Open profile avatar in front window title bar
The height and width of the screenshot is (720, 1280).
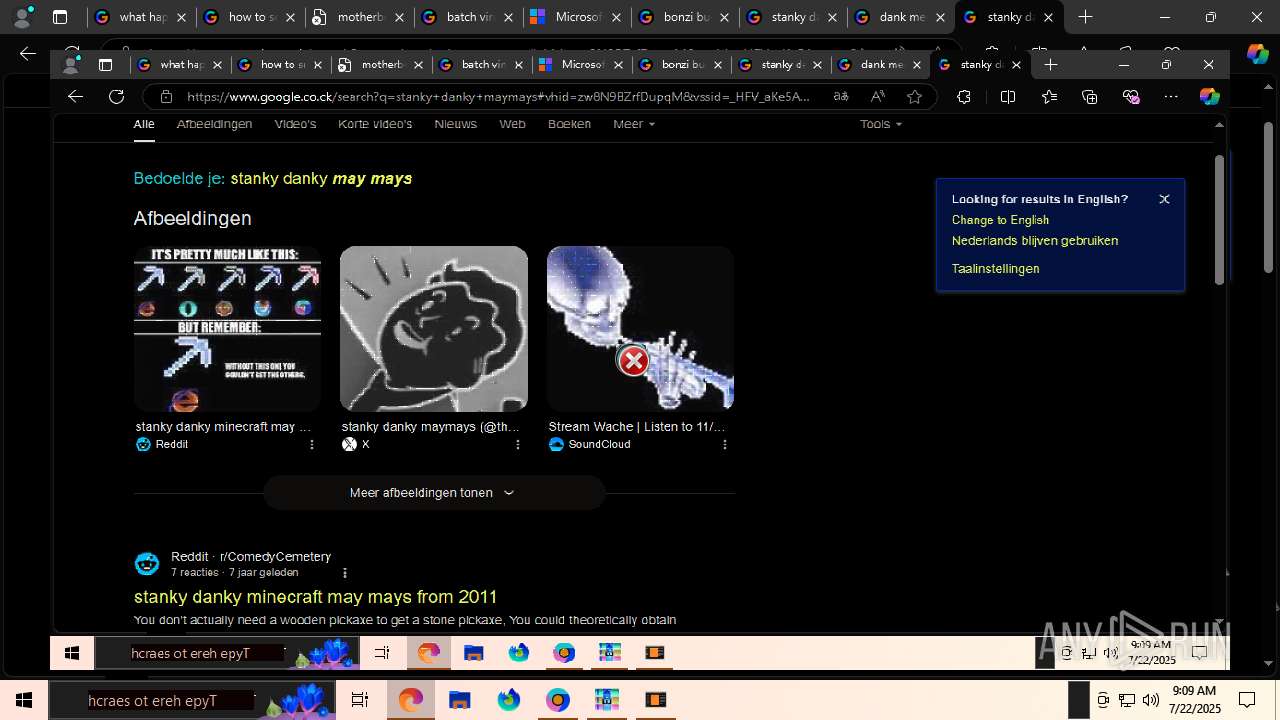pyautogui.click(x=71, y=64)
